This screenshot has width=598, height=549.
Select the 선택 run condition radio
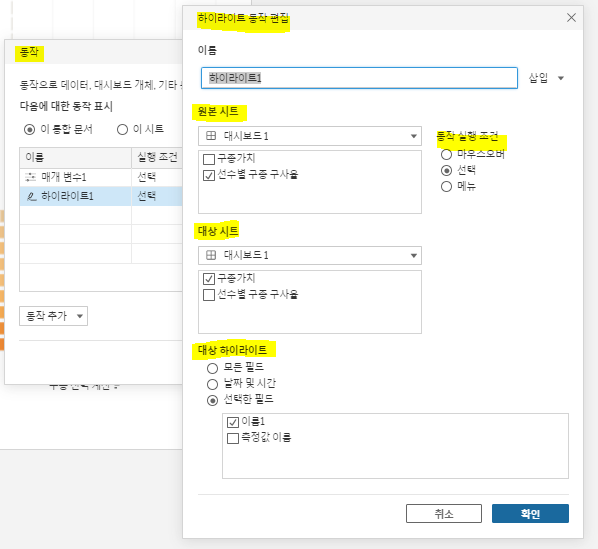pyautogui.click(x=446, y=170)
